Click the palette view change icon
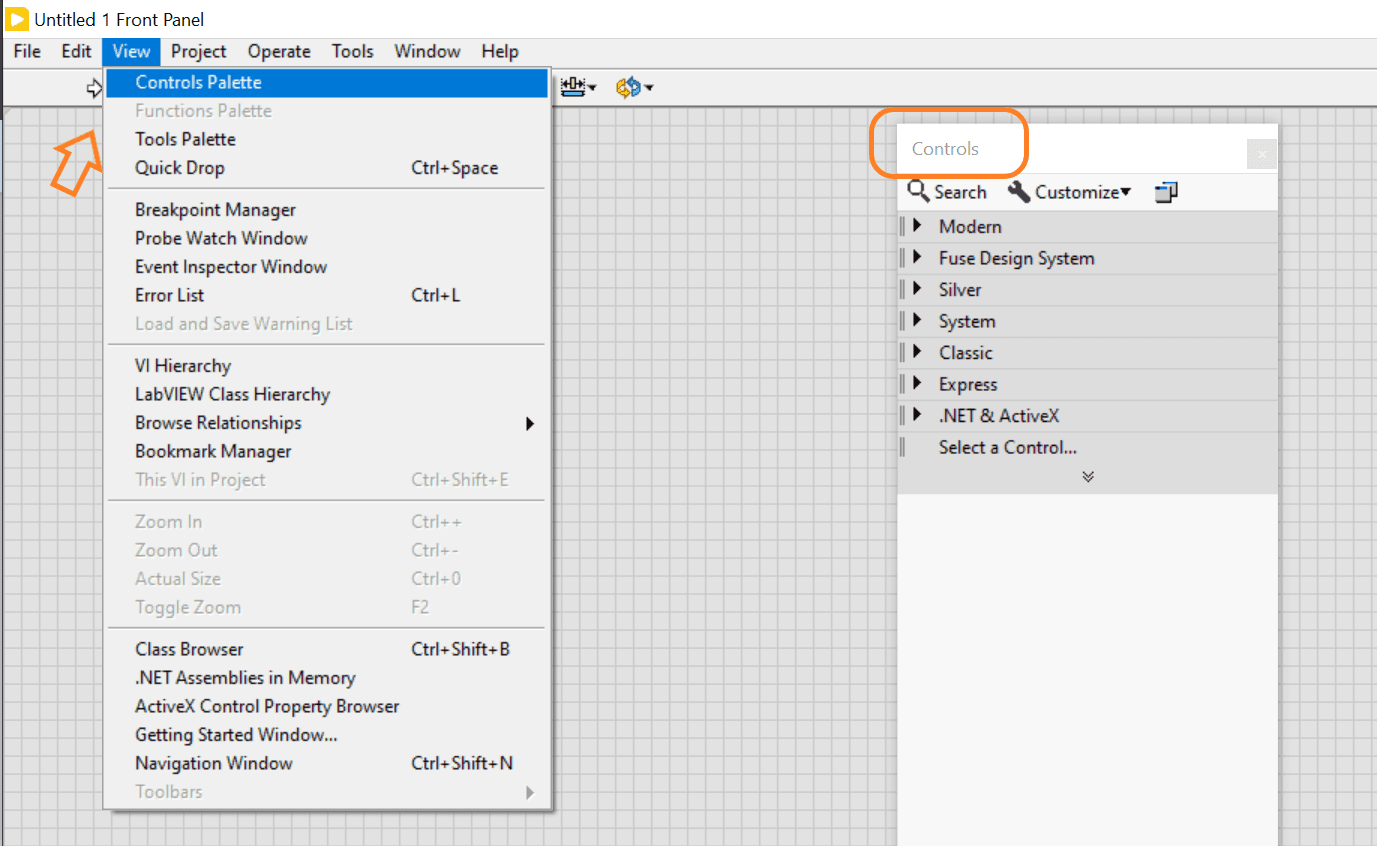This screenshot has height=846, width=1377. pyautogui.click(x=1166, y=192)
